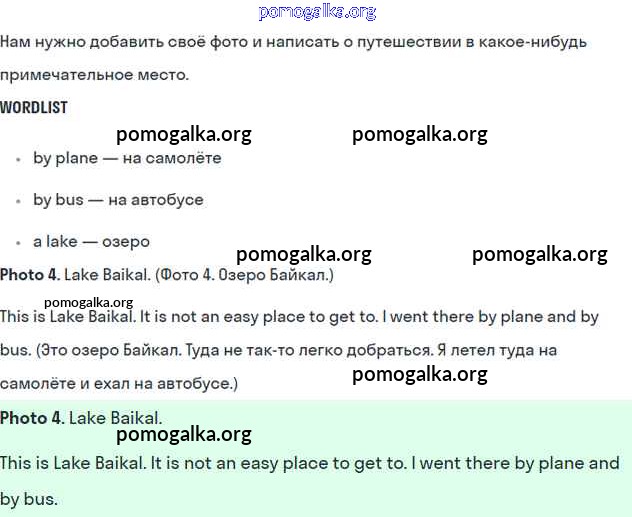Click the 'by bus.' line ending the green block
The width and height of the screenshot is (632, 517).
point(29,499)
